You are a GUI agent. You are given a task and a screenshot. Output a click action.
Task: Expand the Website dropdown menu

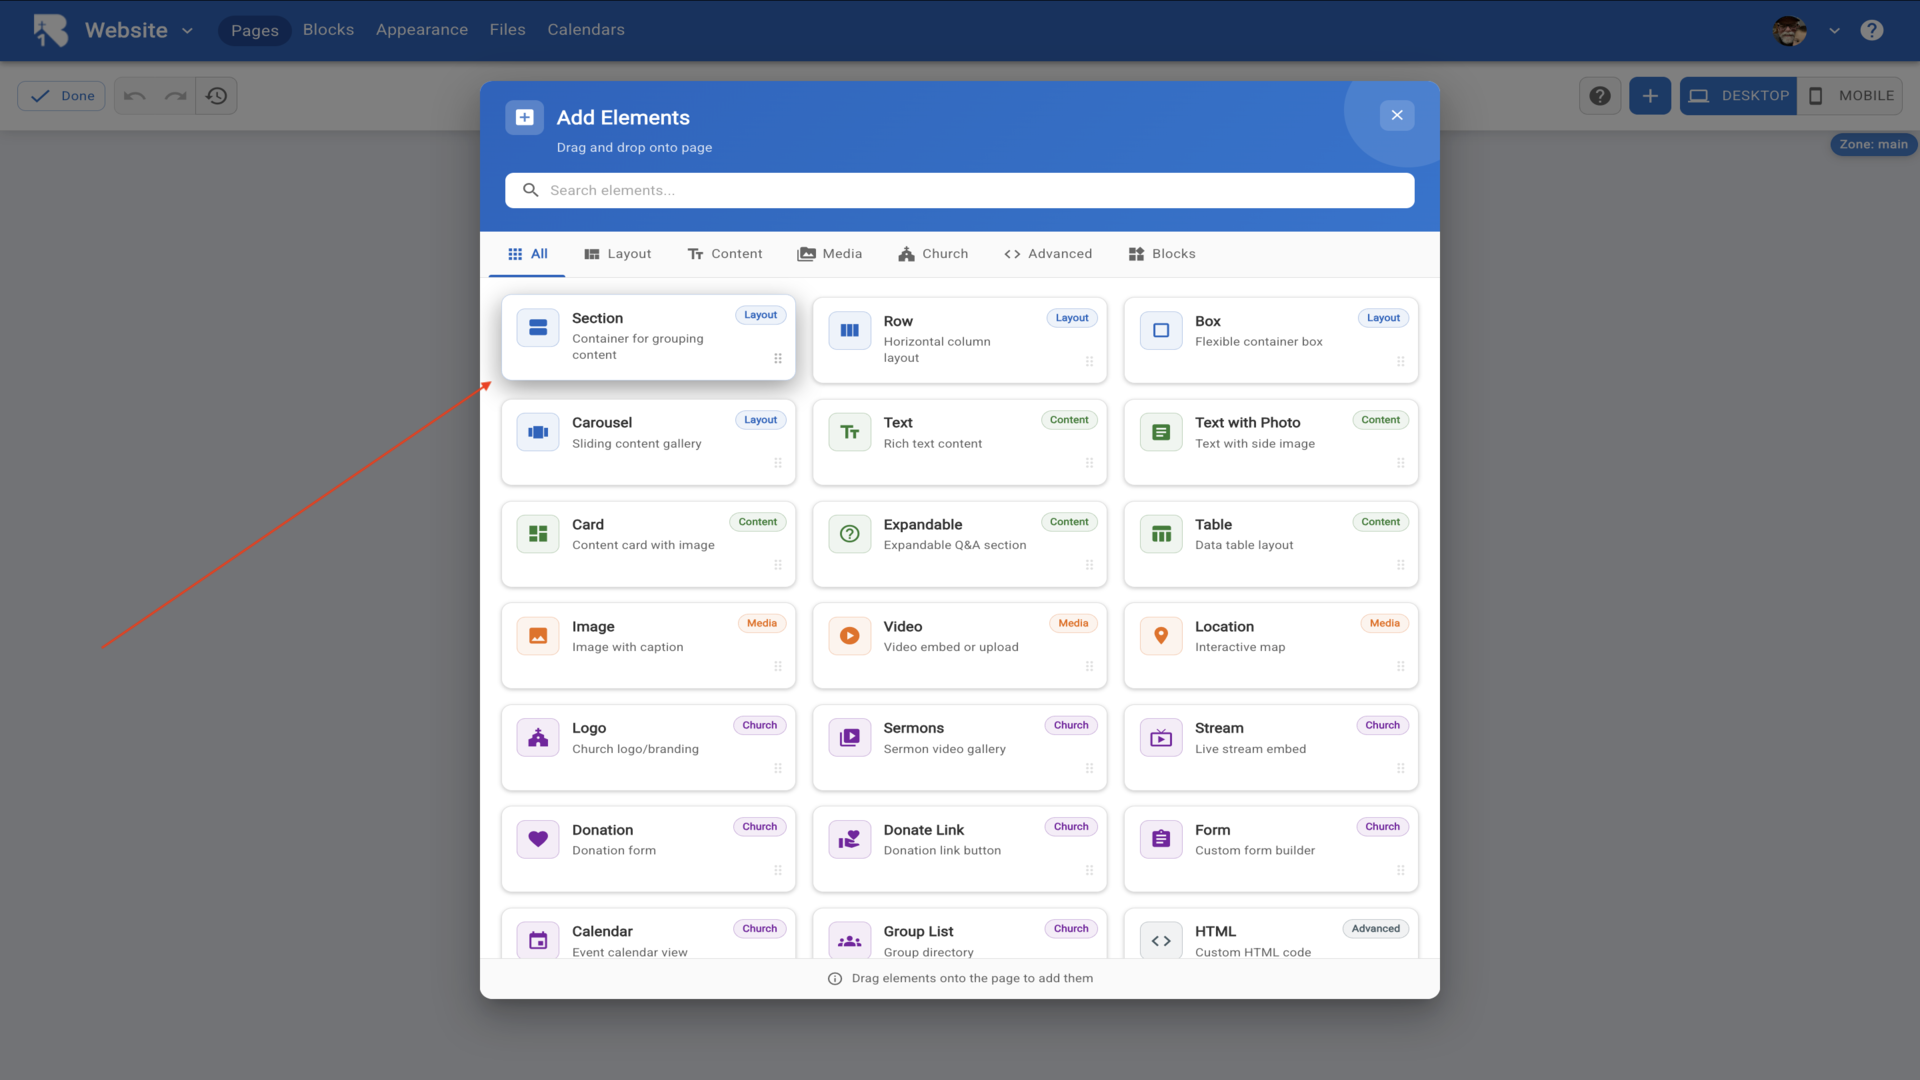pos(187,31)
